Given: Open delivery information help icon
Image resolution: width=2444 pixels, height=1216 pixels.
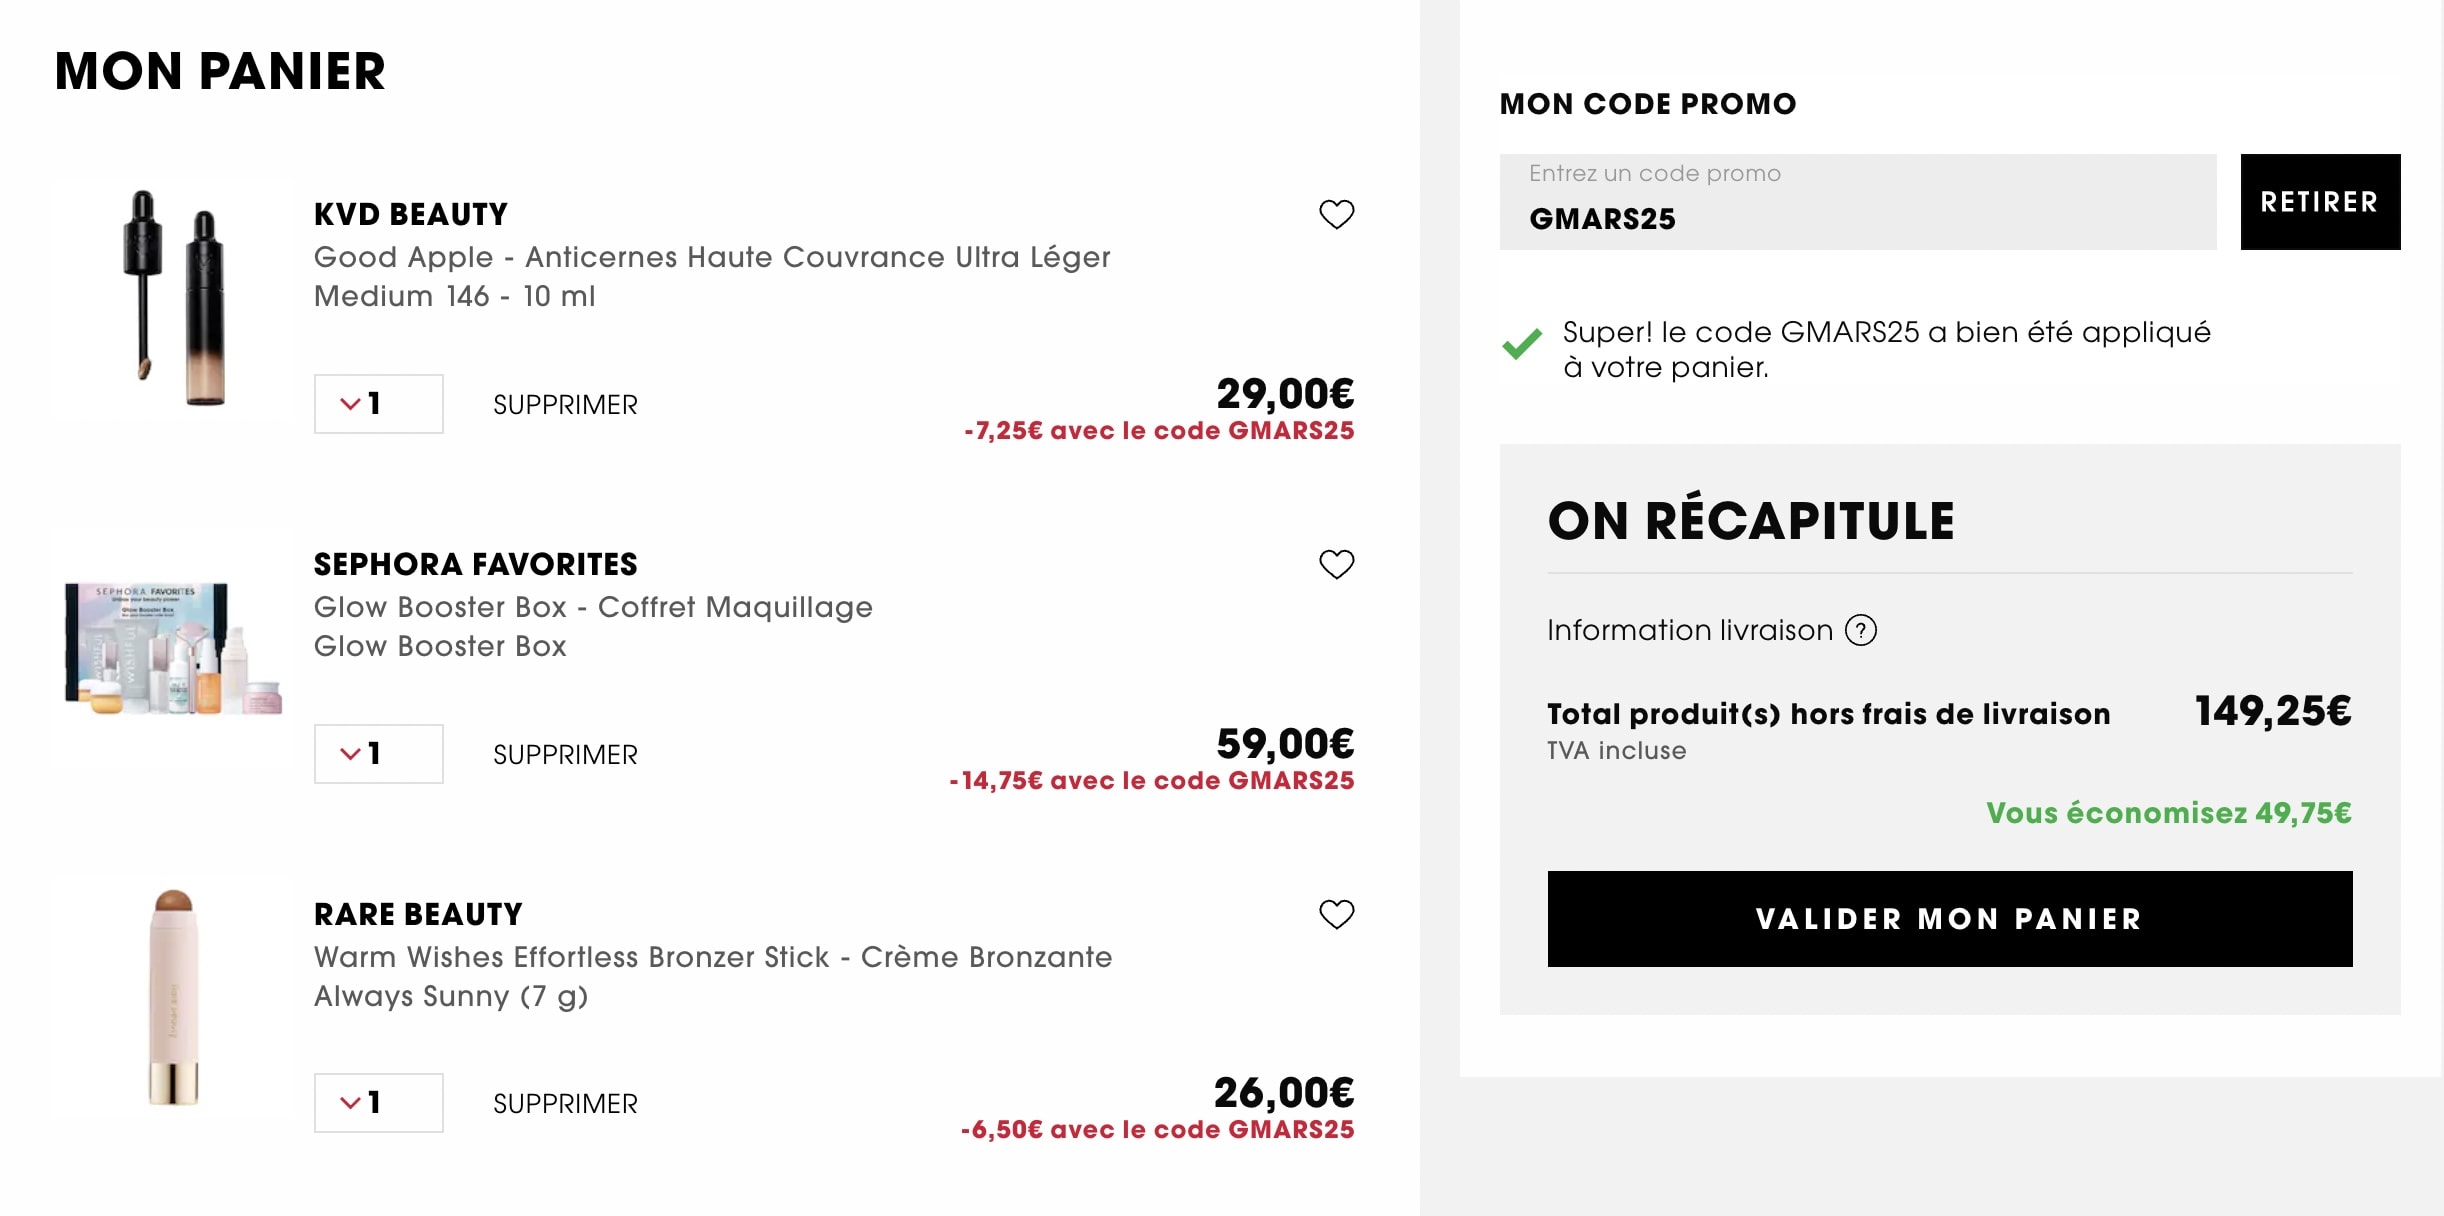Looking at the screenshot, I should [1860, 630].
